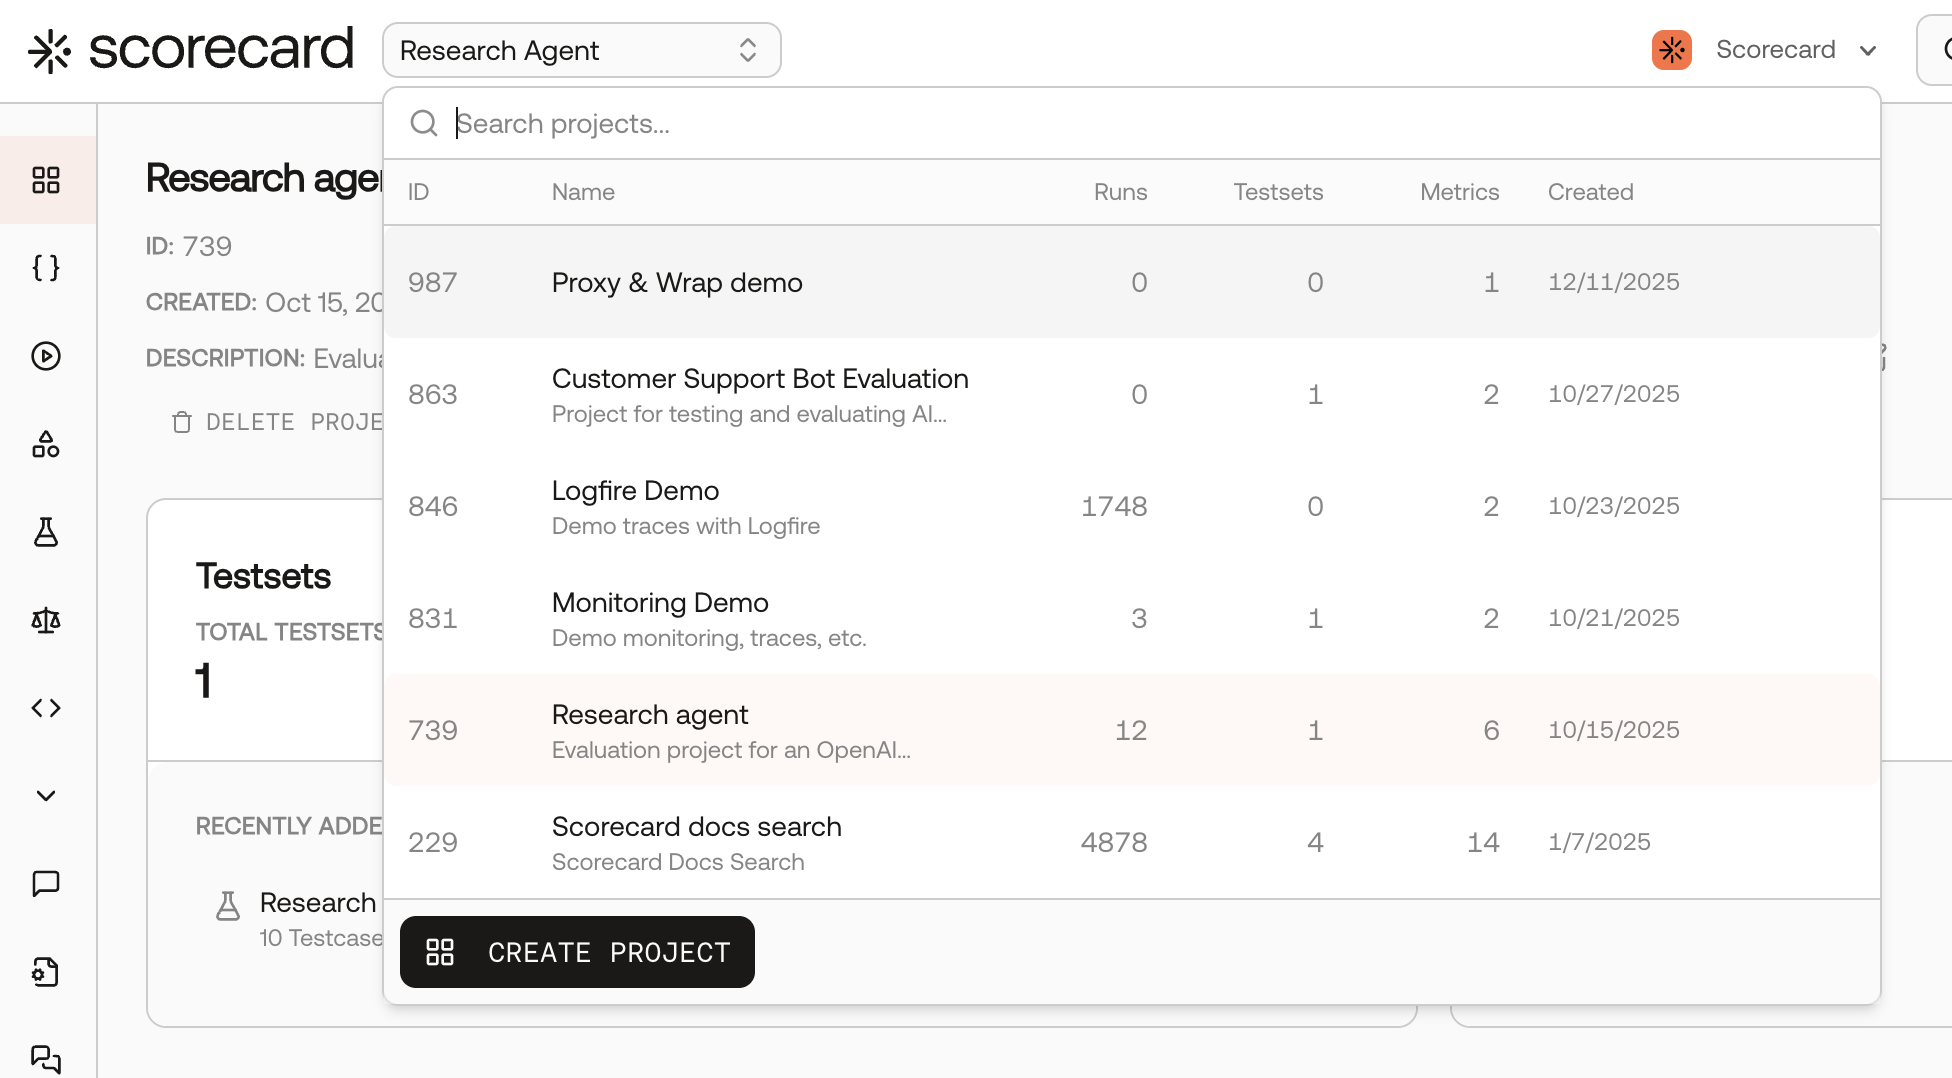The width and height of the screenshot is (1952, 1078).
Task: Click the orange Scorecard organization avatar
Action: (1672, 50)
